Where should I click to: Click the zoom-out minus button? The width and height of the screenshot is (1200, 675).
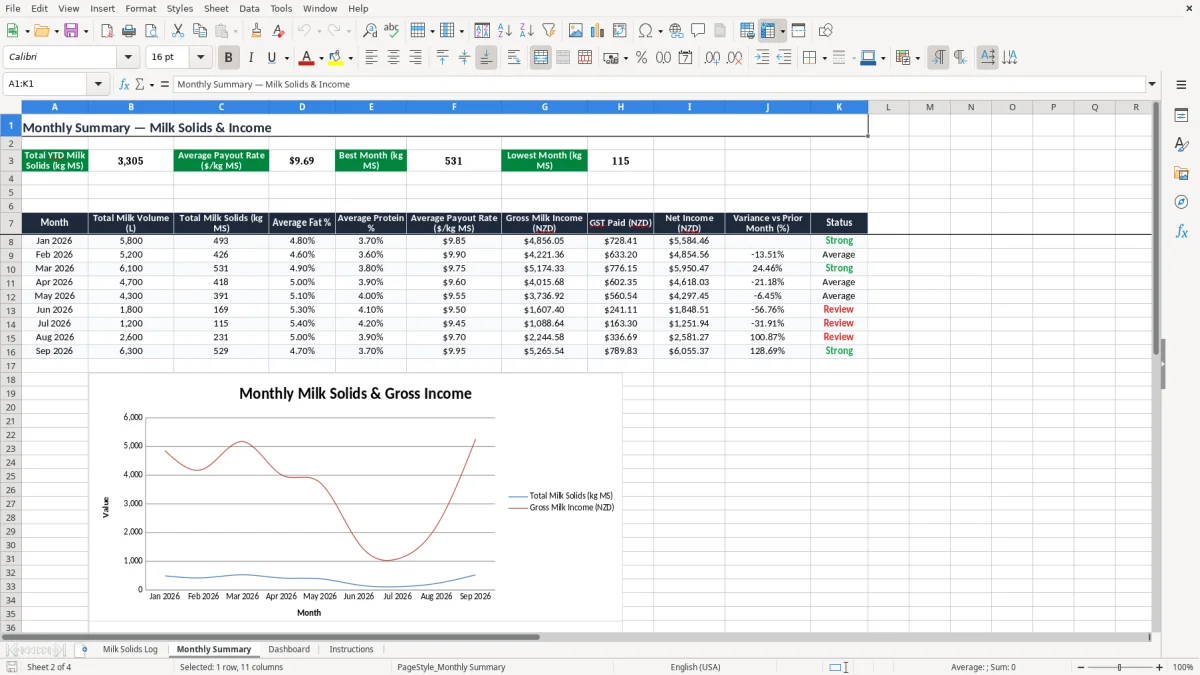[1079, 667]
